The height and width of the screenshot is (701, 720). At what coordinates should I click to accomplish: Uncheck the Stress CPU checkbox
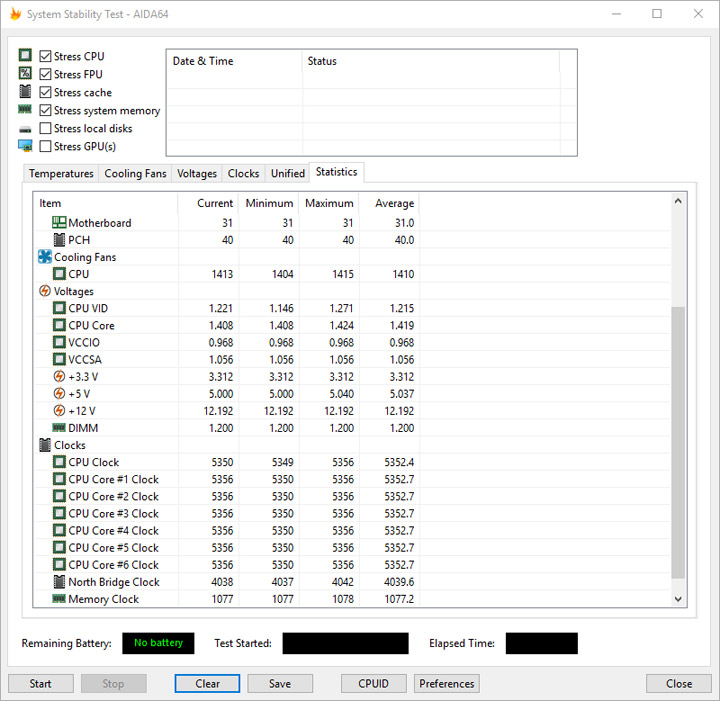45,56
